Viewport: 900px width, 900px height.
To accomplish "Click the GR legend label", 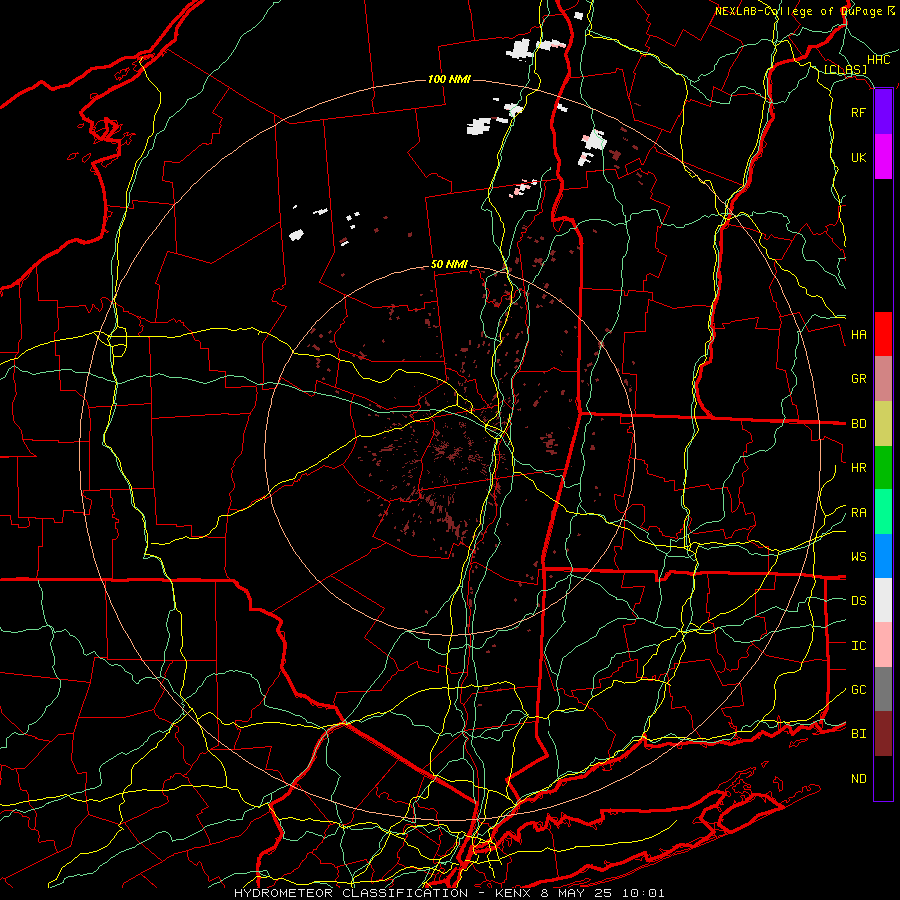I will click(x=858, y=379).
